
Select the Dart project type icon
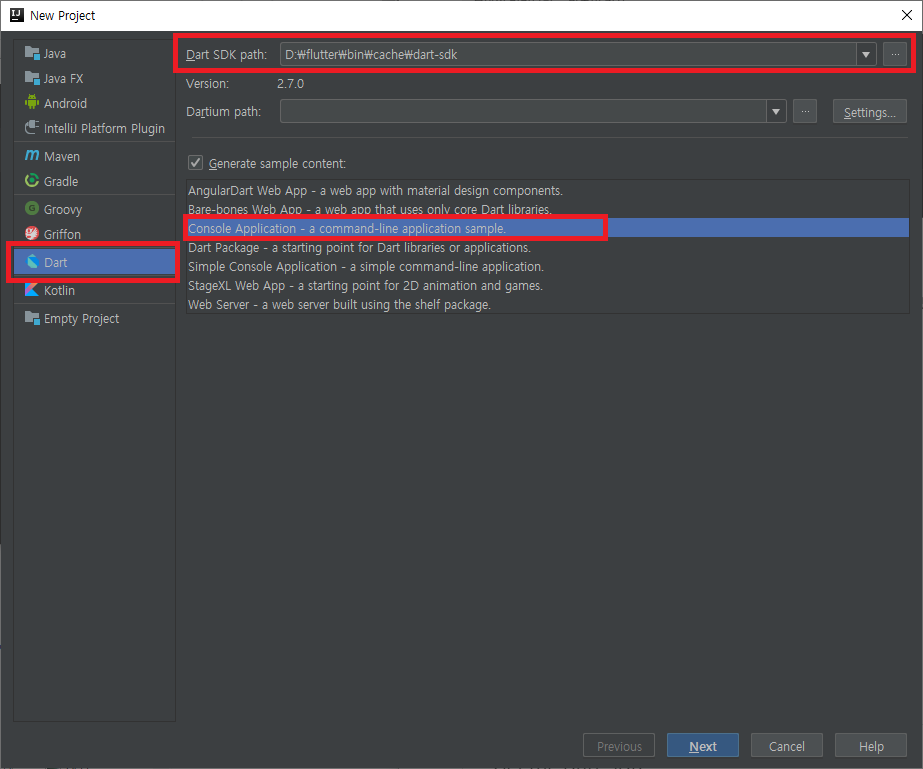tap(33, 262)
